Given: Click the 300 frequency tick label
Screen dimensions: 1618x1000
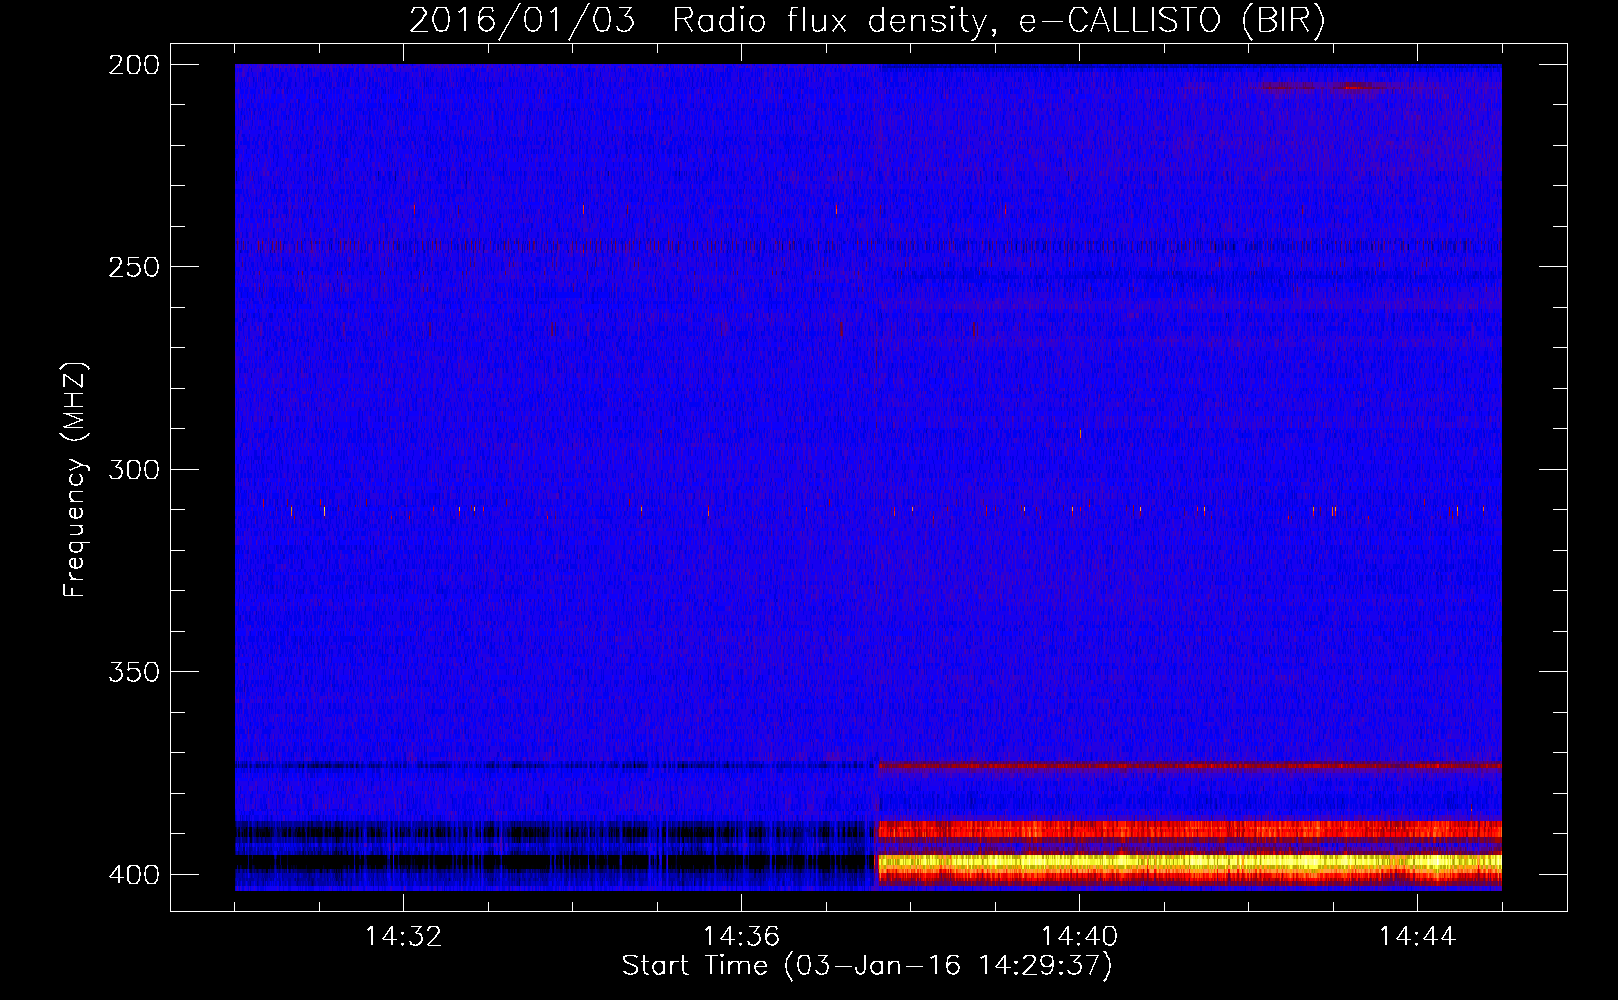Looking at the screenshot, I should 134,470.
